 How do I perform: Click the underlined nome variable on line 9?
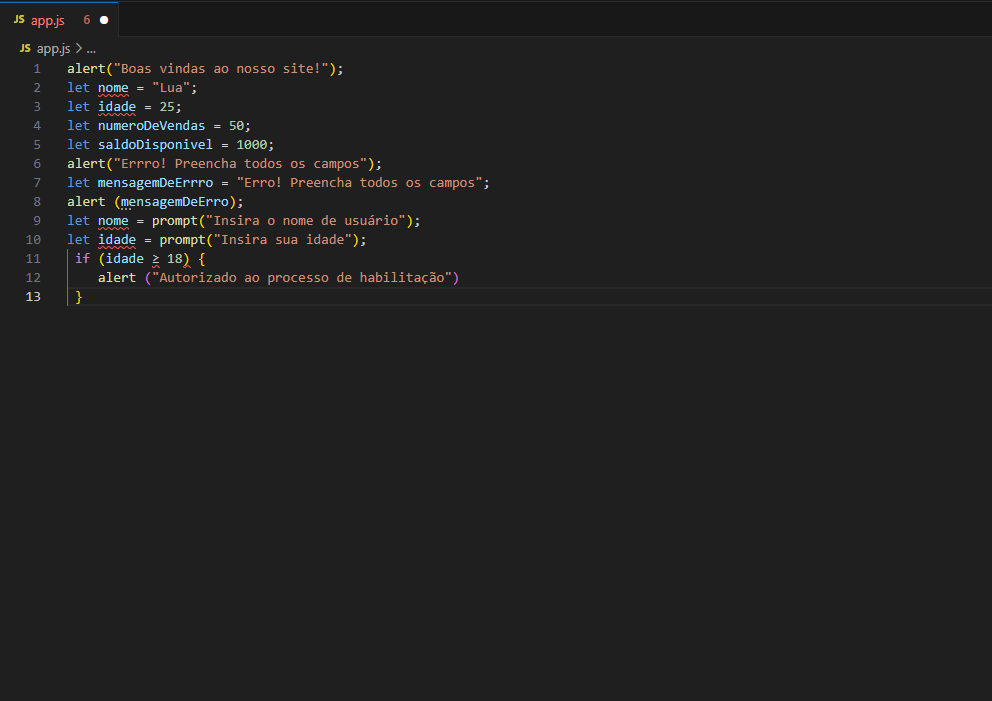pyautogui.click(x=113, y=220)
